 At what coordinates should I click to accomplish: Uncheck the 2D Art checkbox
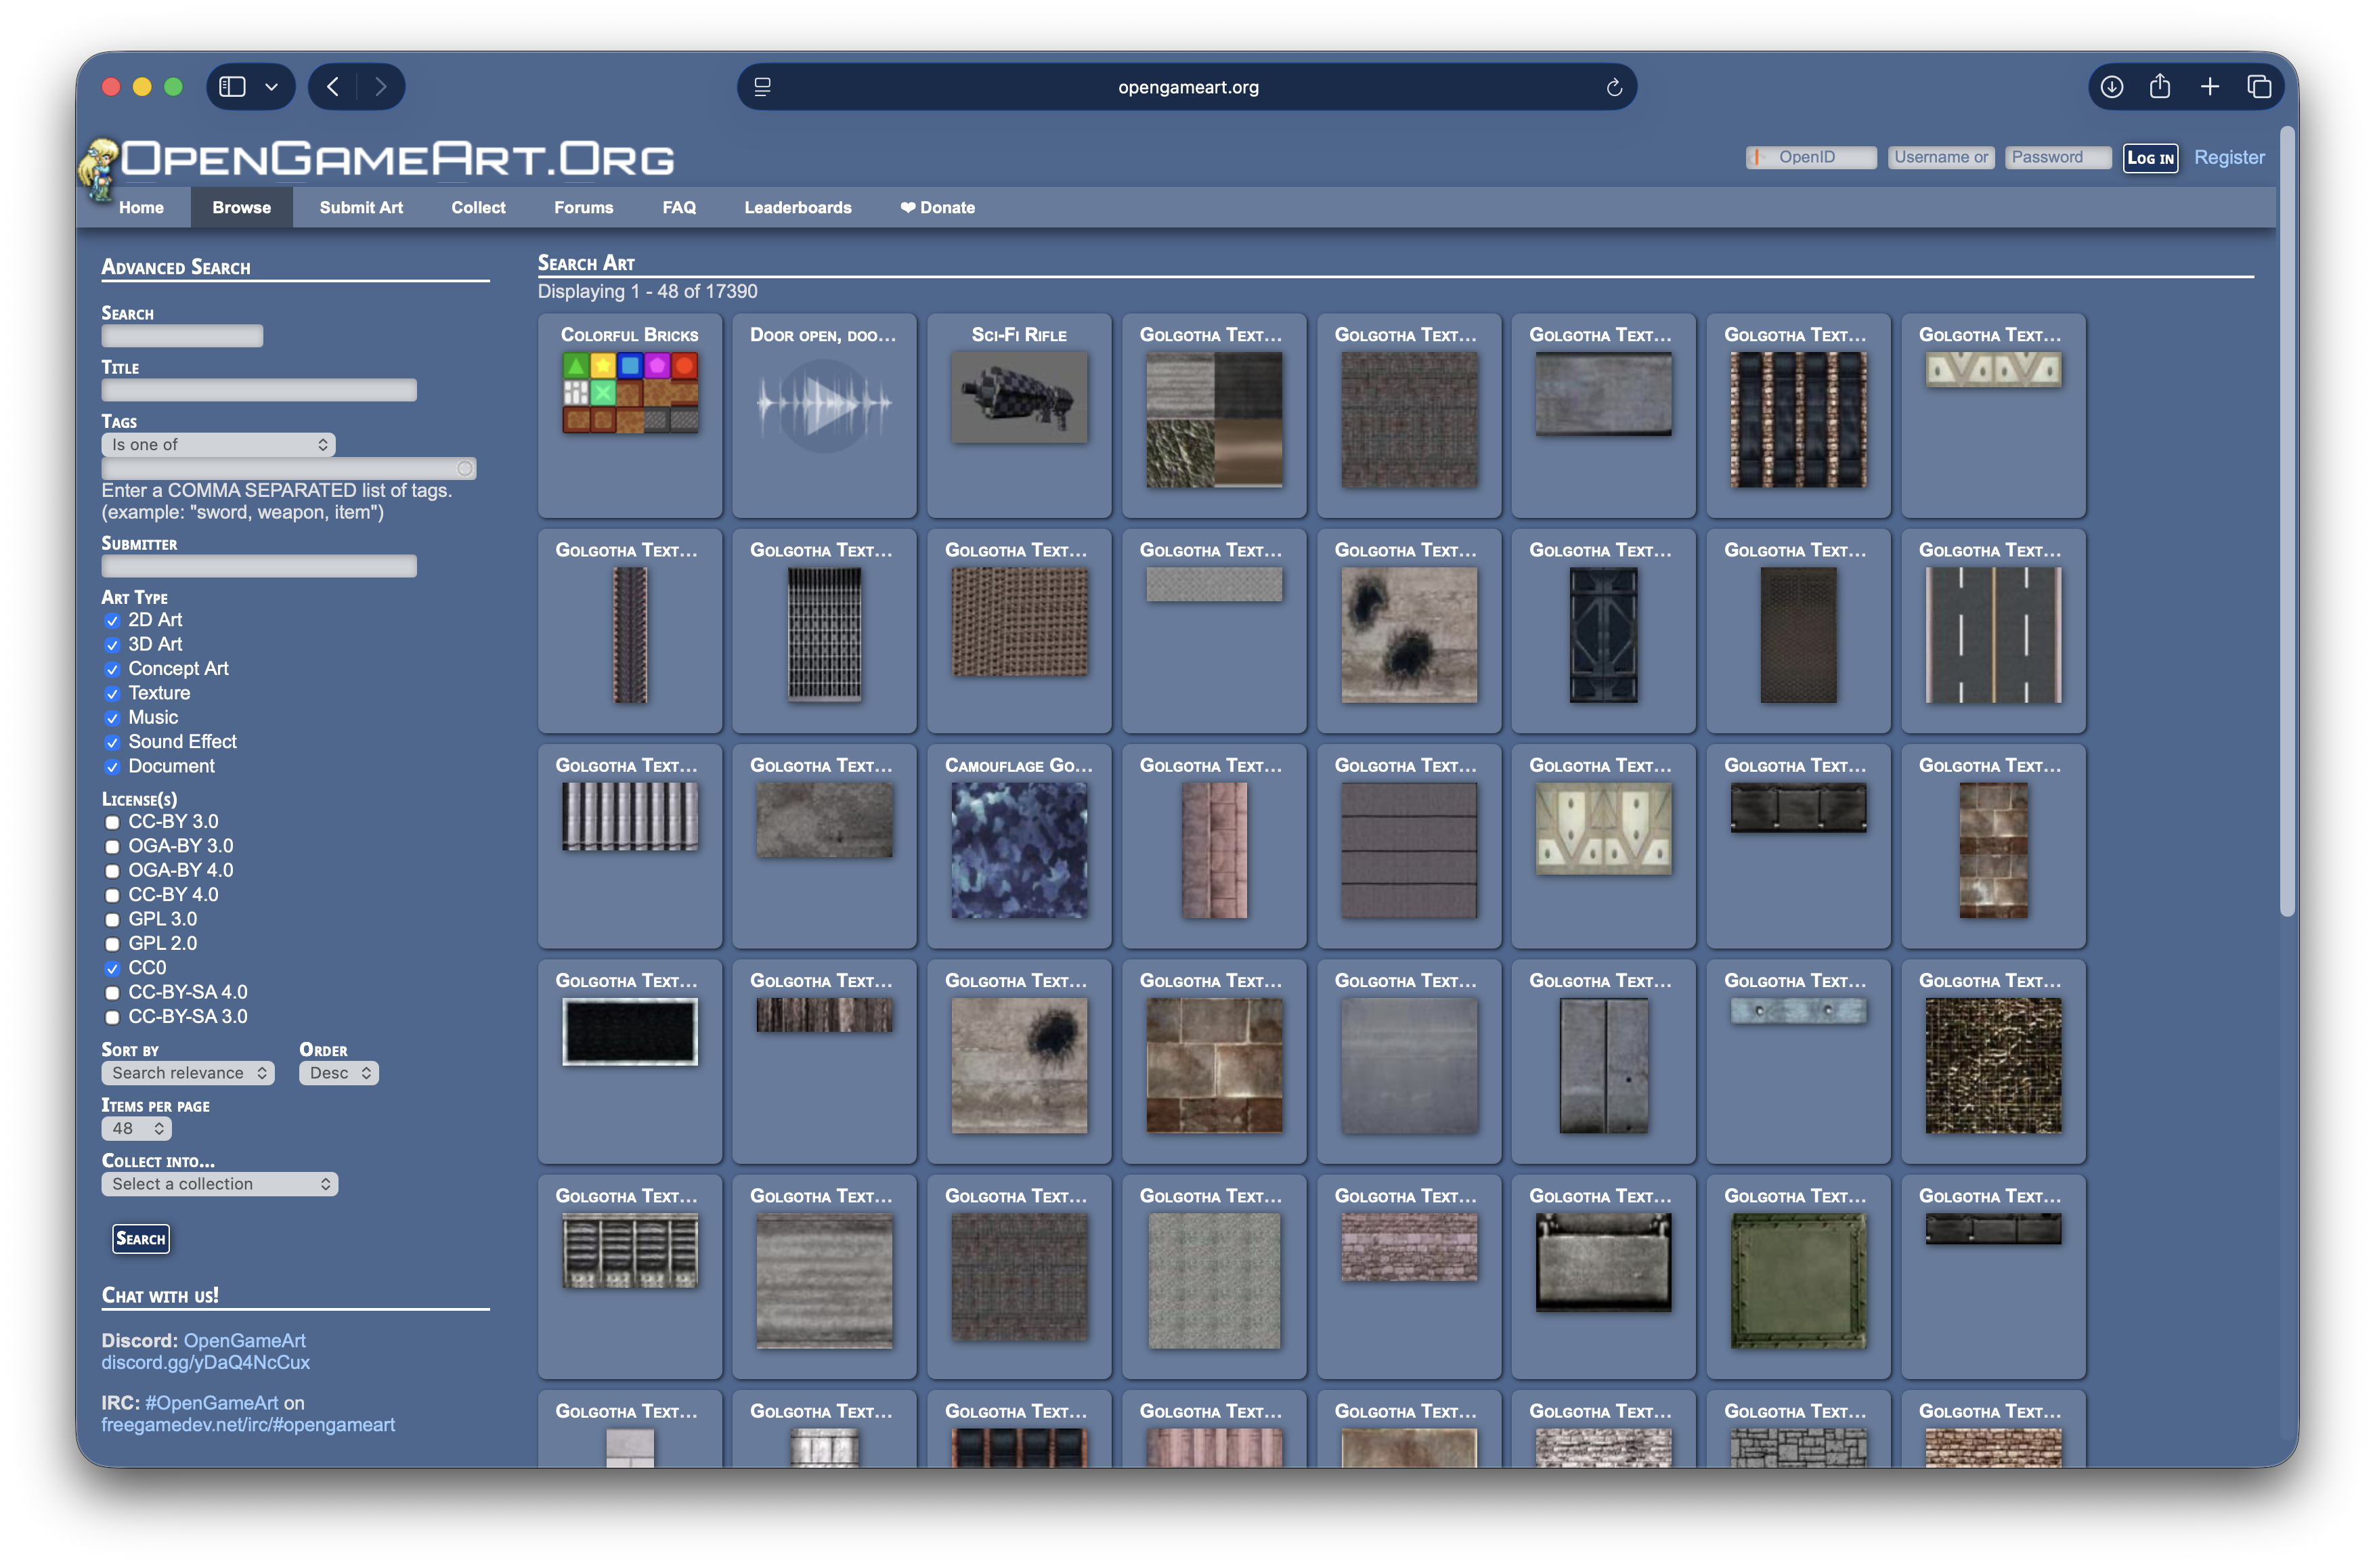(x=112, y=621)
